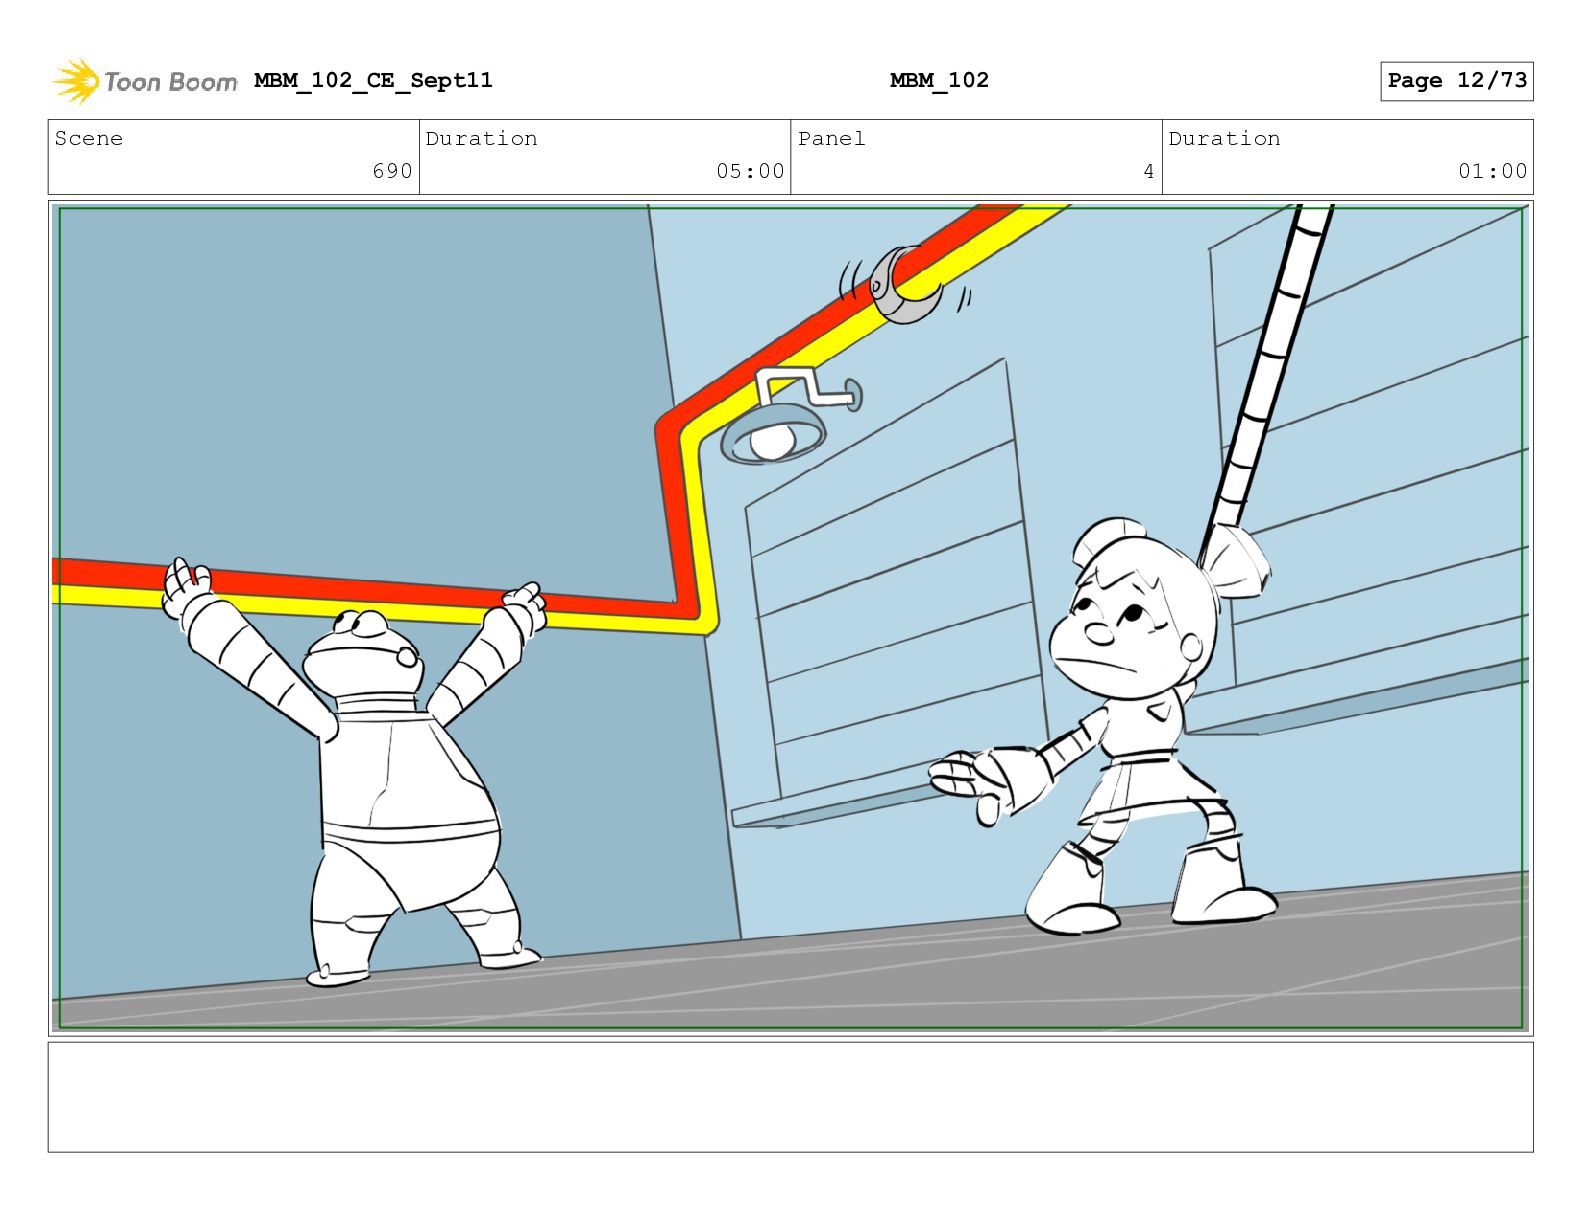Viewport: 1584px width, 1224px height.
Task: Click the centered MBM_102 title
Action: tap(939, 80)
